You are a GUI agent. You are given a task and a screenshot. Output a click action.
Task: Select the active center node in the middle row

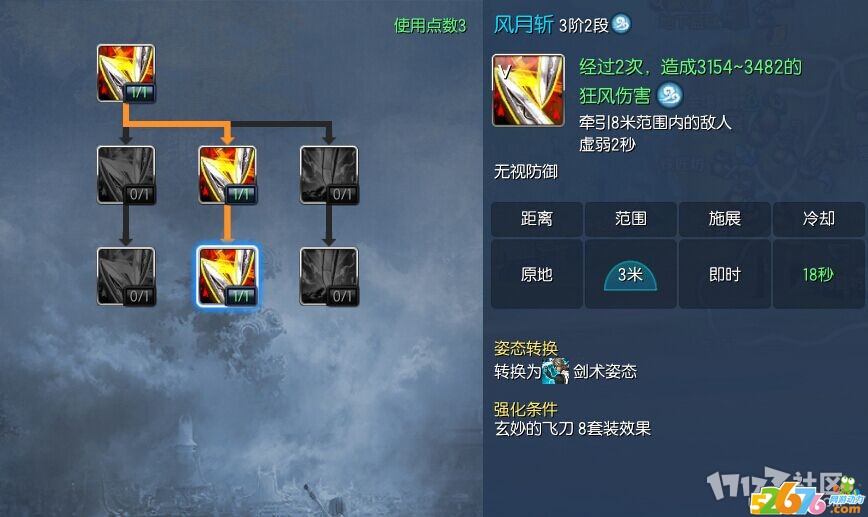click(x=228, y=175)
